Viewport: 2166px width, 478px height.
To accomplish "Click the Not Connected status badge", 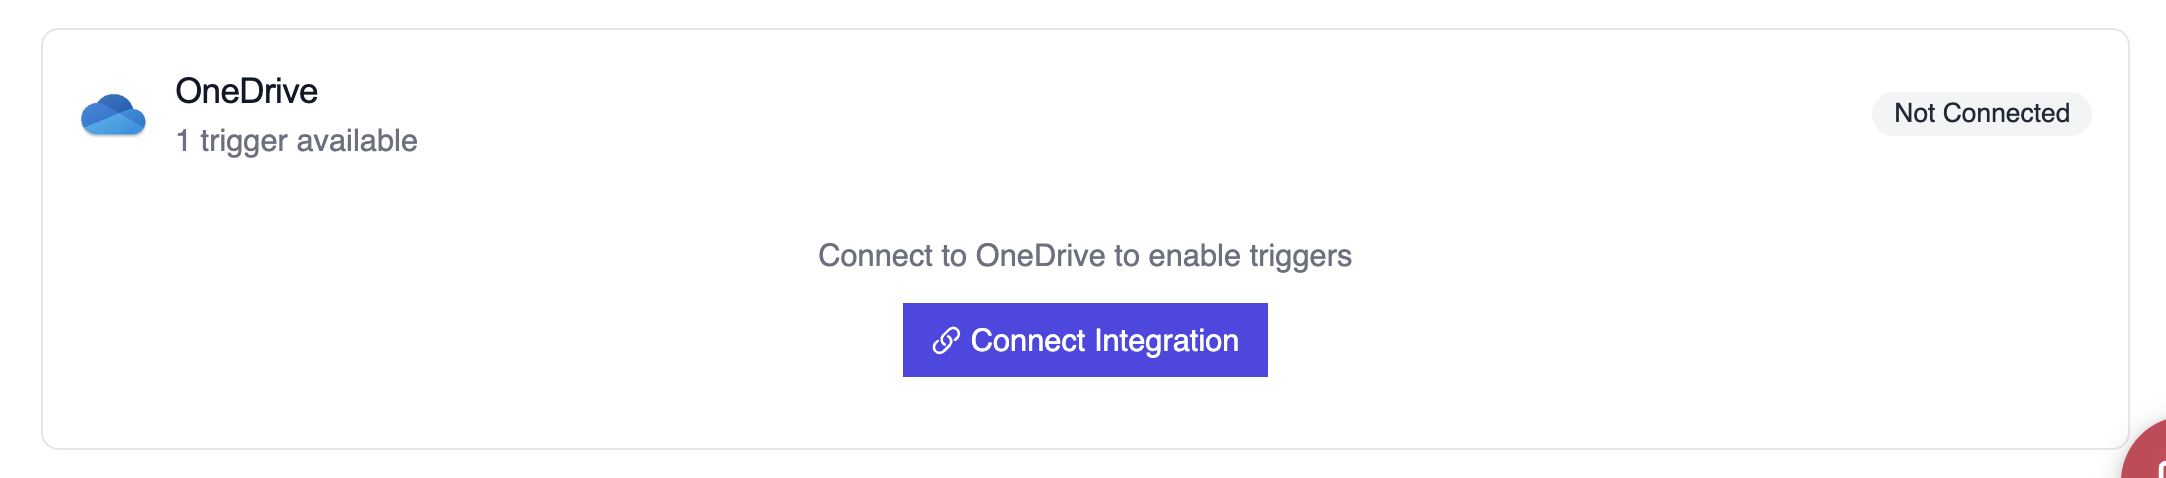I will (1980, 114).
